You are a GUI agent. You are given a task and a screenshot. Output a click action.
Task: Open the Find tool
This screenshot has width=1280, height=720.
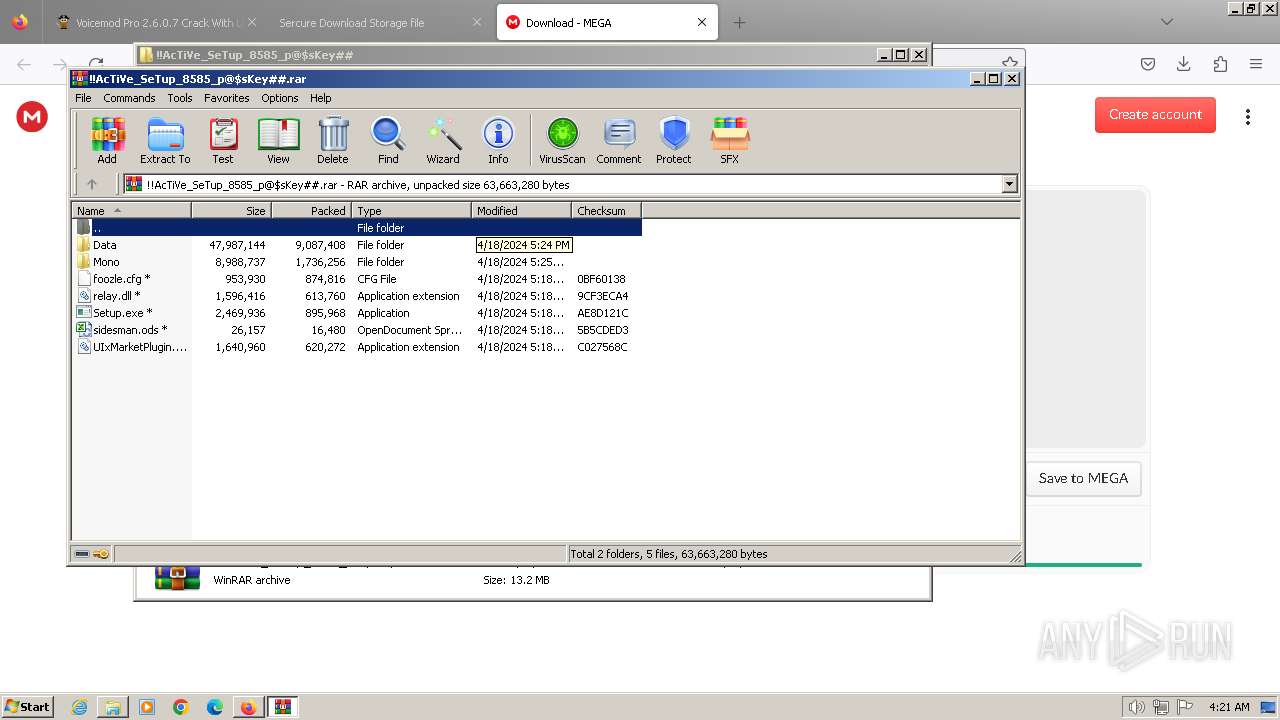pos(388,140)
